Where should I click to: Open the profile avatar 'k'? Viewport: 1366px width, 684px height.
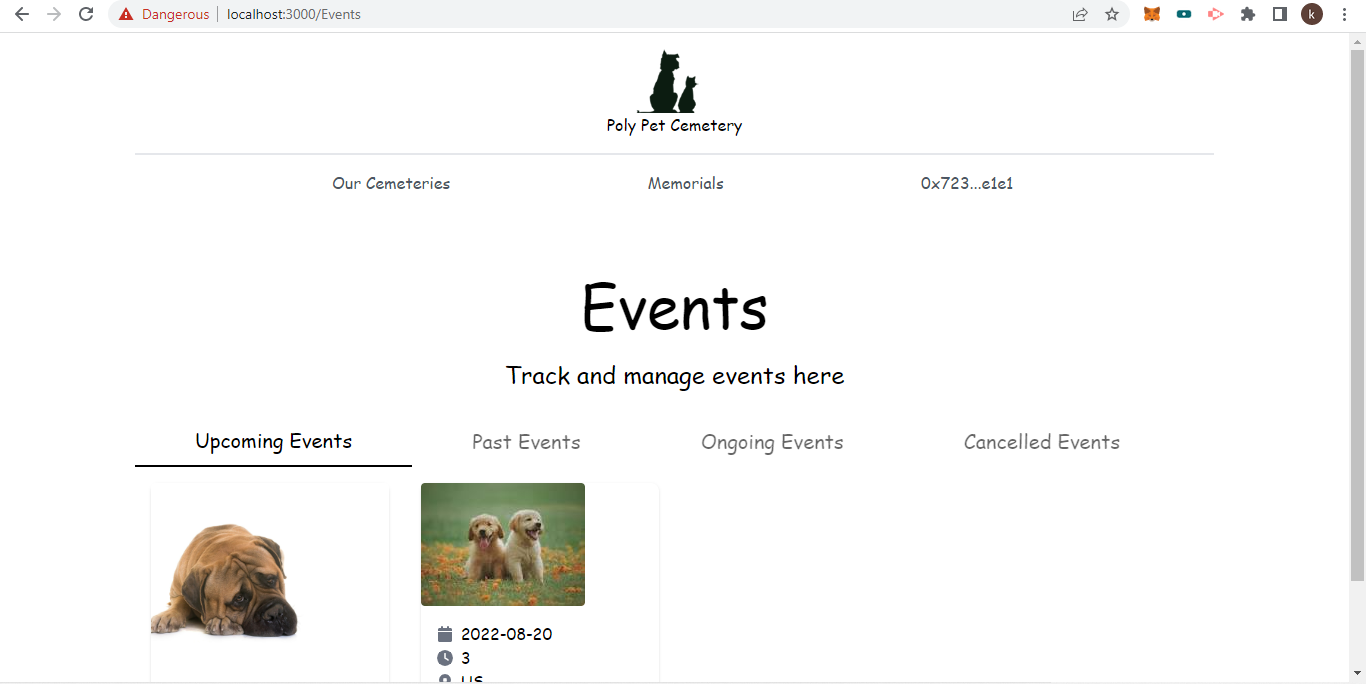tap(1312, 14)
